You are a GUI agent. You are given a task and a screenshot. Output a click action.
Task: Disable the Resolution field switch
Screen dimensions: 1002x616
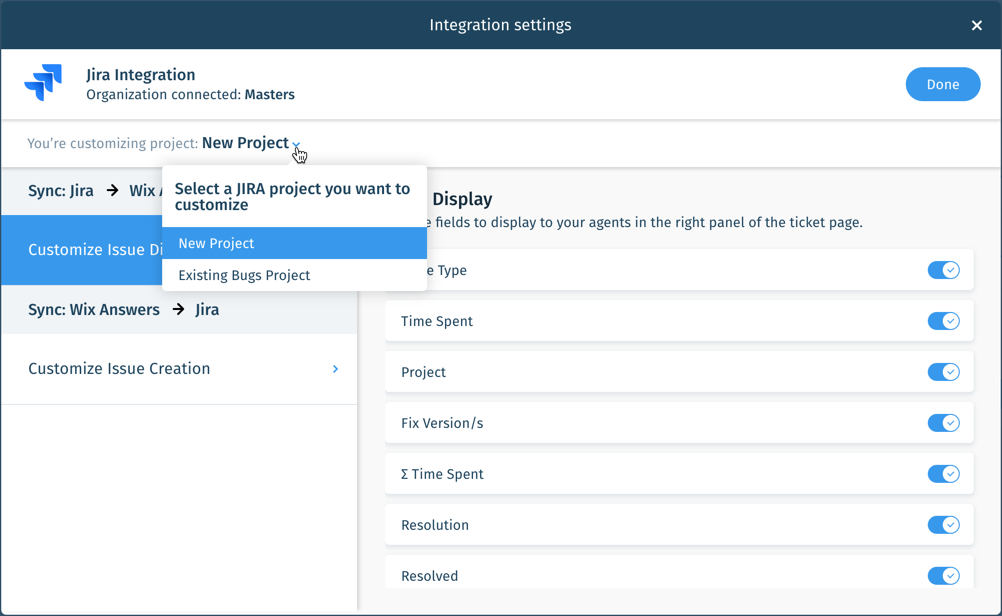[943, 525]
